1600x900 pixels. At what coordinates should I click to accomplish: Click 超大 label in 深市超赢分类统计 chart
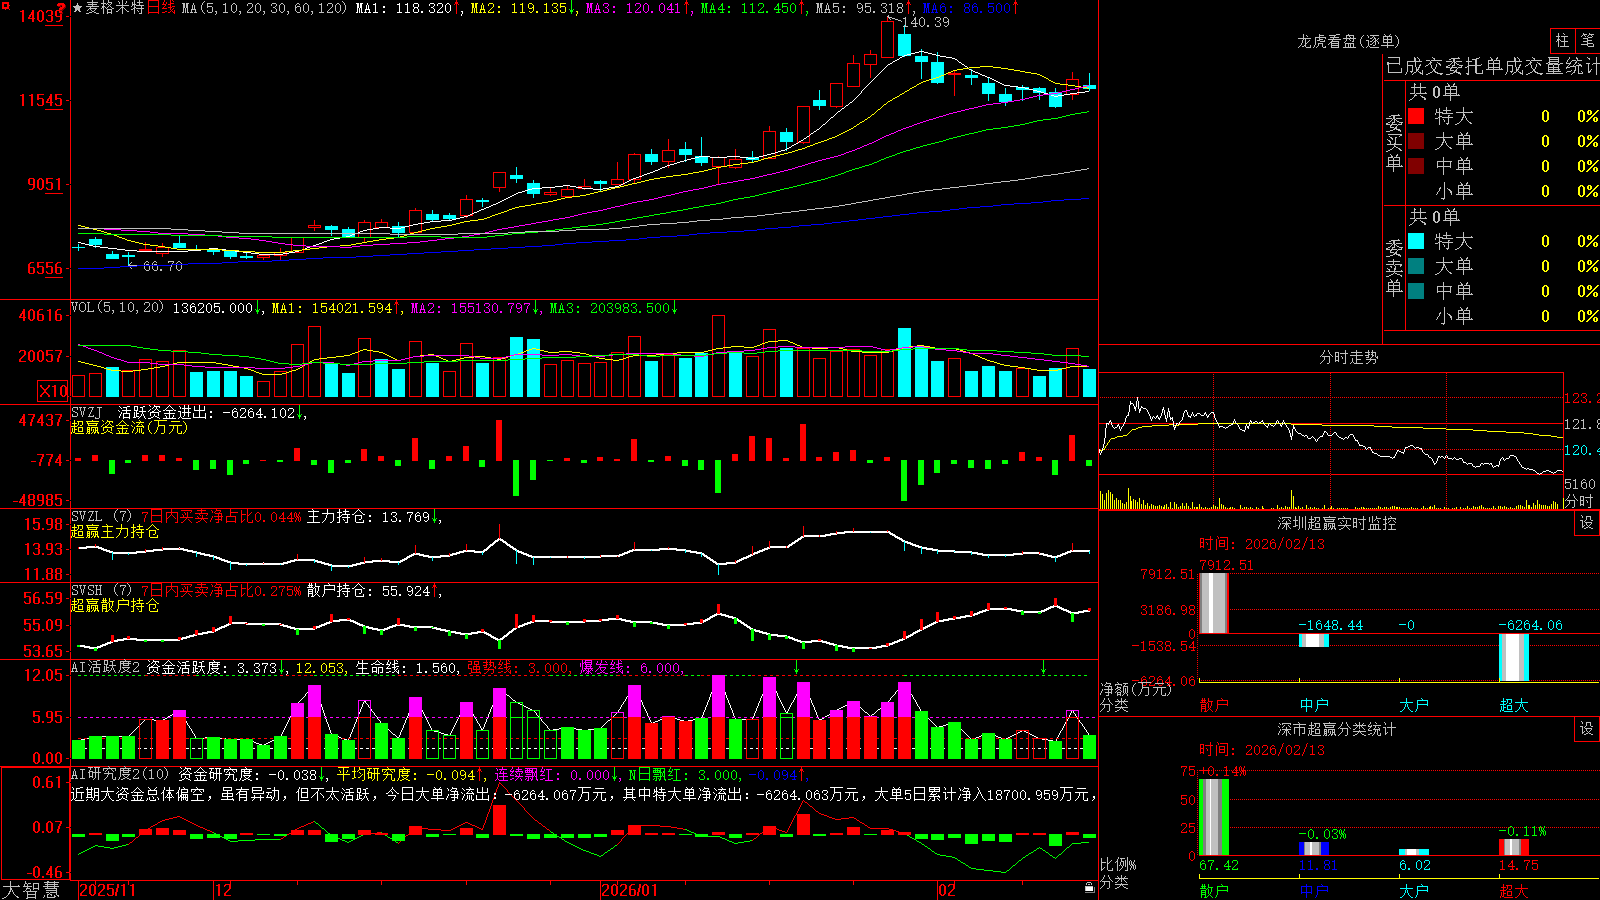point(1514,890)
